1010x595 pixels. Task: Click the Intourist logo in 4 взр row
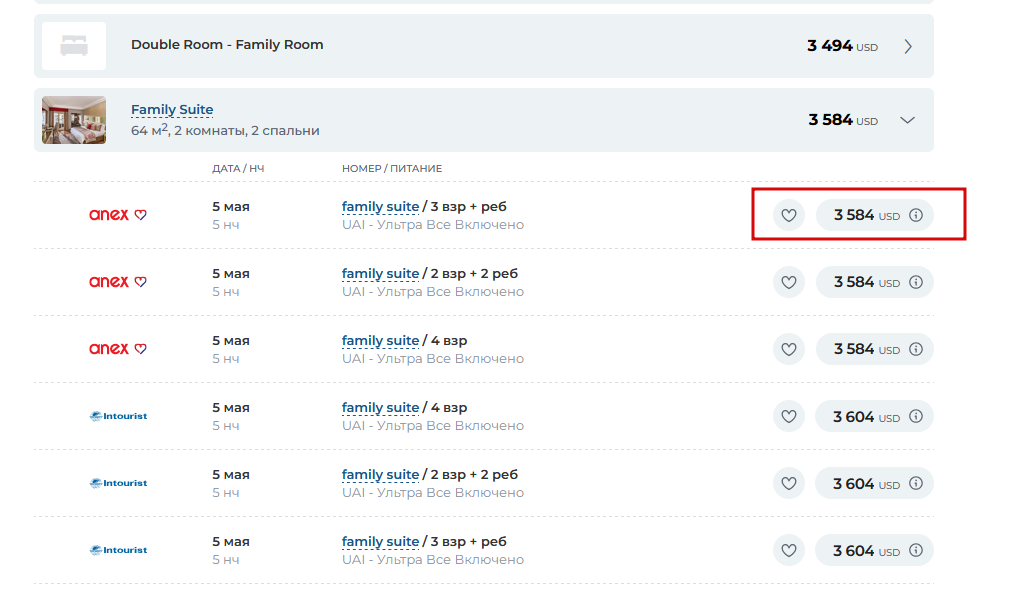tap(119, 416)
